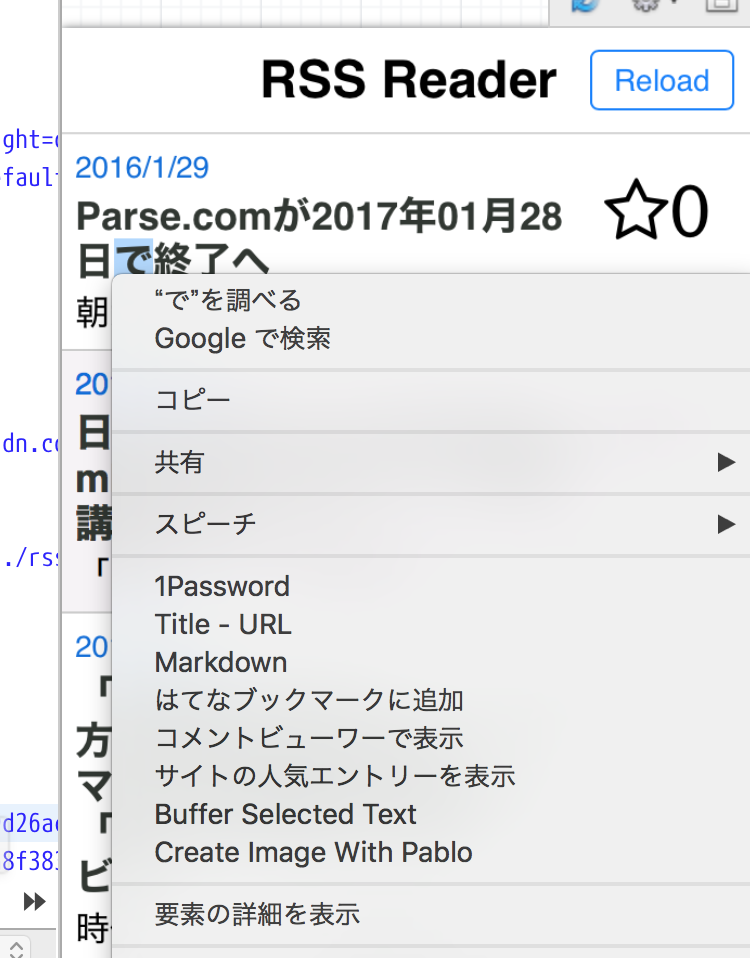The height and width of the screenshot is (958, 750).
Task: Choose Markdown from context menu
Action: click(x=221, y=663)
